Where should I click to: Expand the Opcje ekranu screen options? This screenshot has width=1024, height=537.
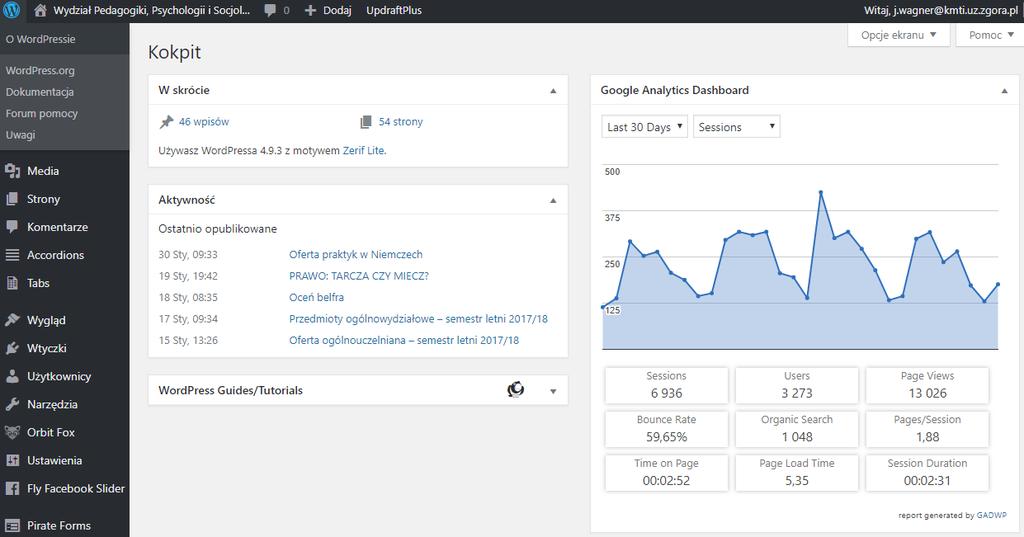899,35
